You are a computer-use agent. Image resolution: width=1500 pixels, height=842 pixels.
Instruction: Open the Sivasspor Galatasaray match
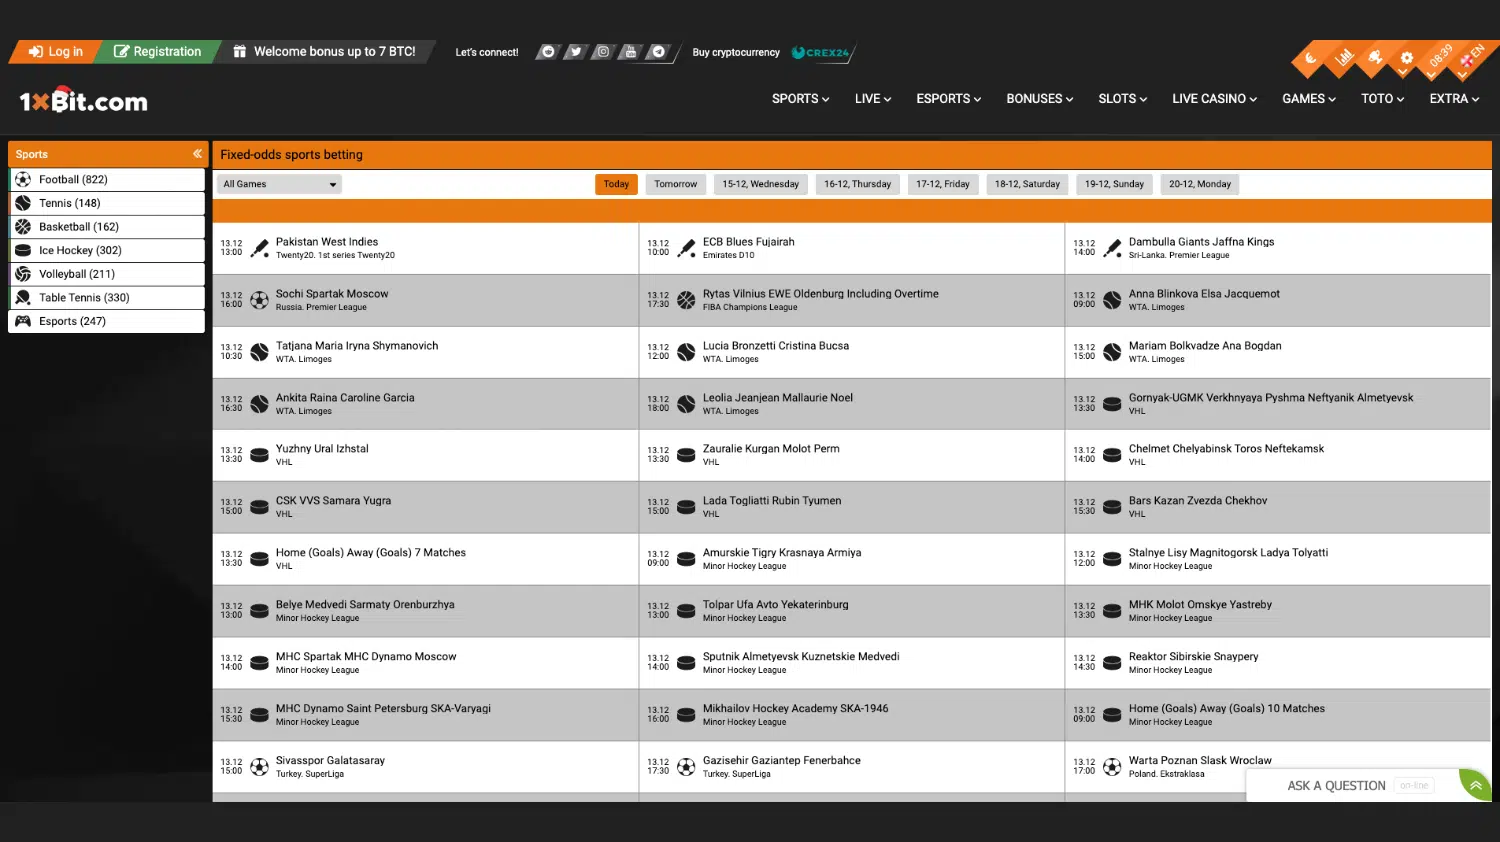tap(330, 761)
